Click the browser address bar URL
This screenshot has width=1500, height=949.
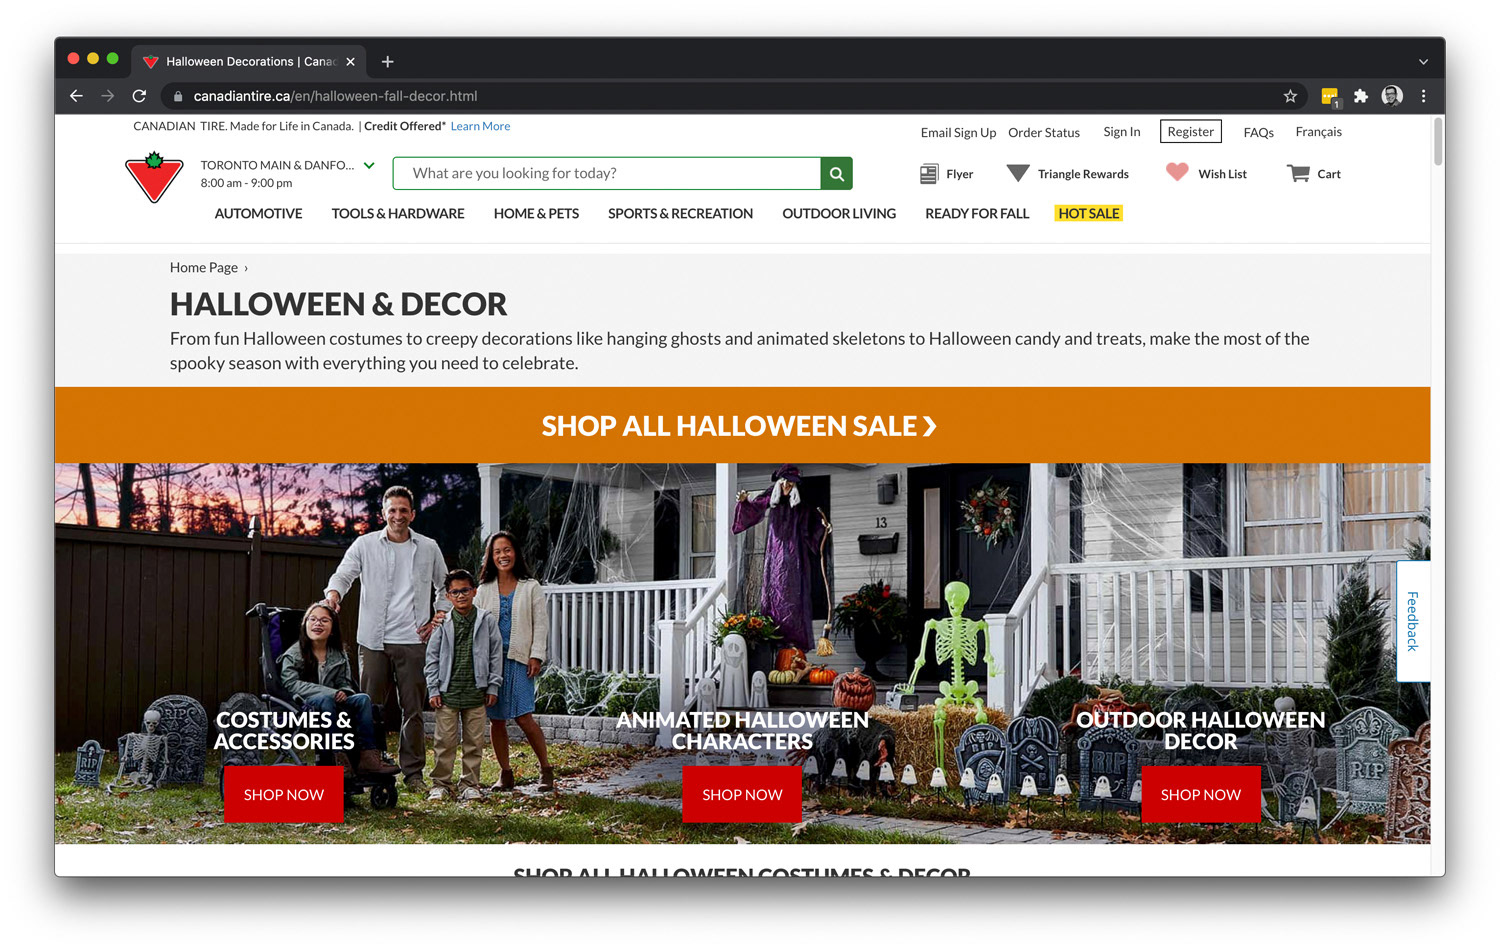335,96
